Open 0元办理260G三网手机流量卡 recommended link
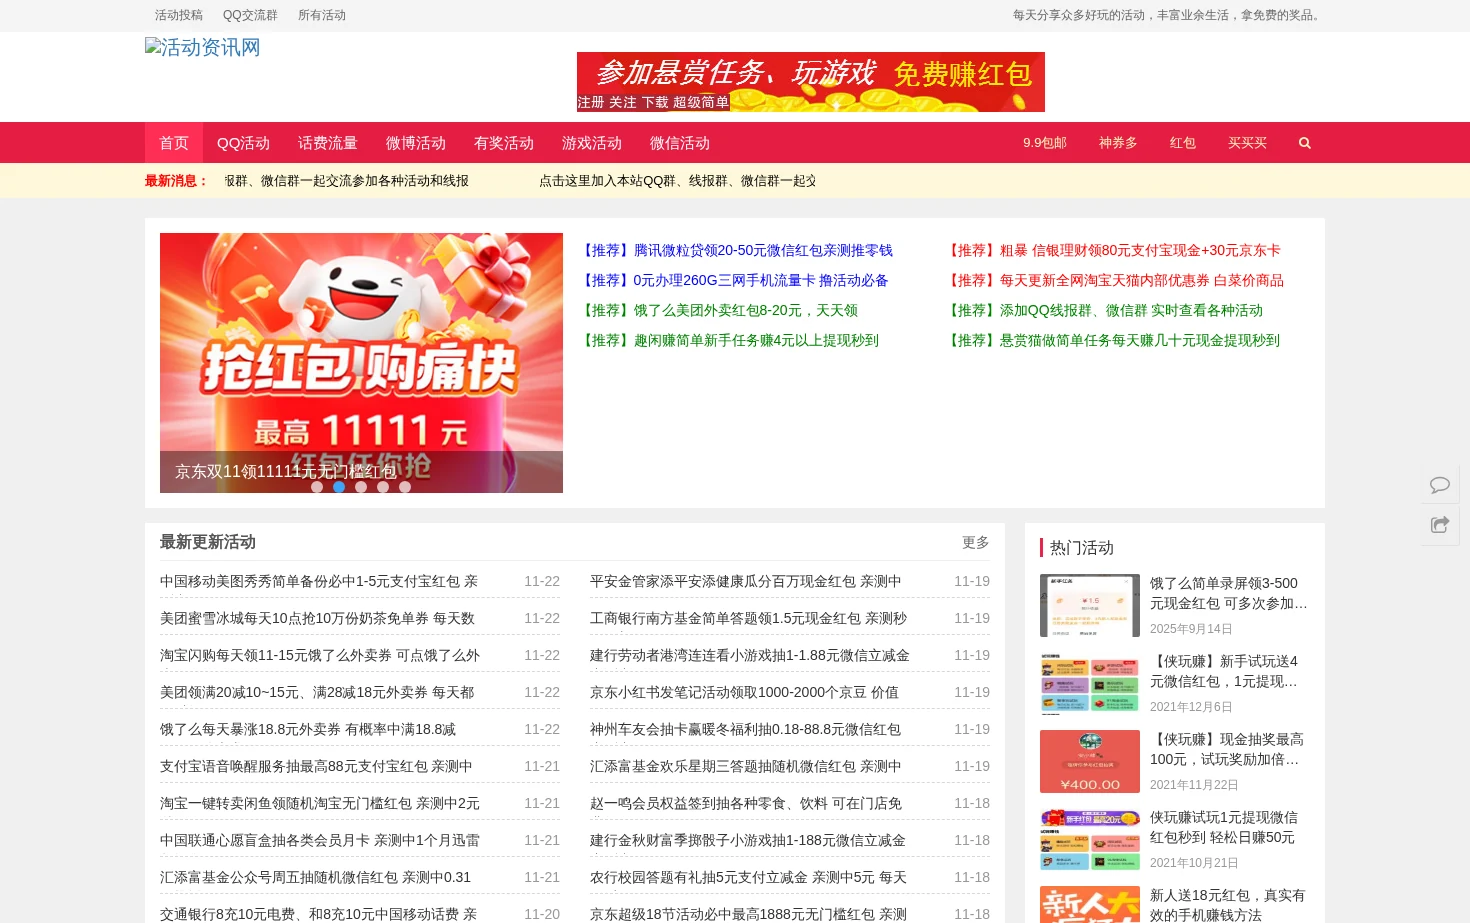The width and height of the screenshot is (1470, 923). [733, 280]
